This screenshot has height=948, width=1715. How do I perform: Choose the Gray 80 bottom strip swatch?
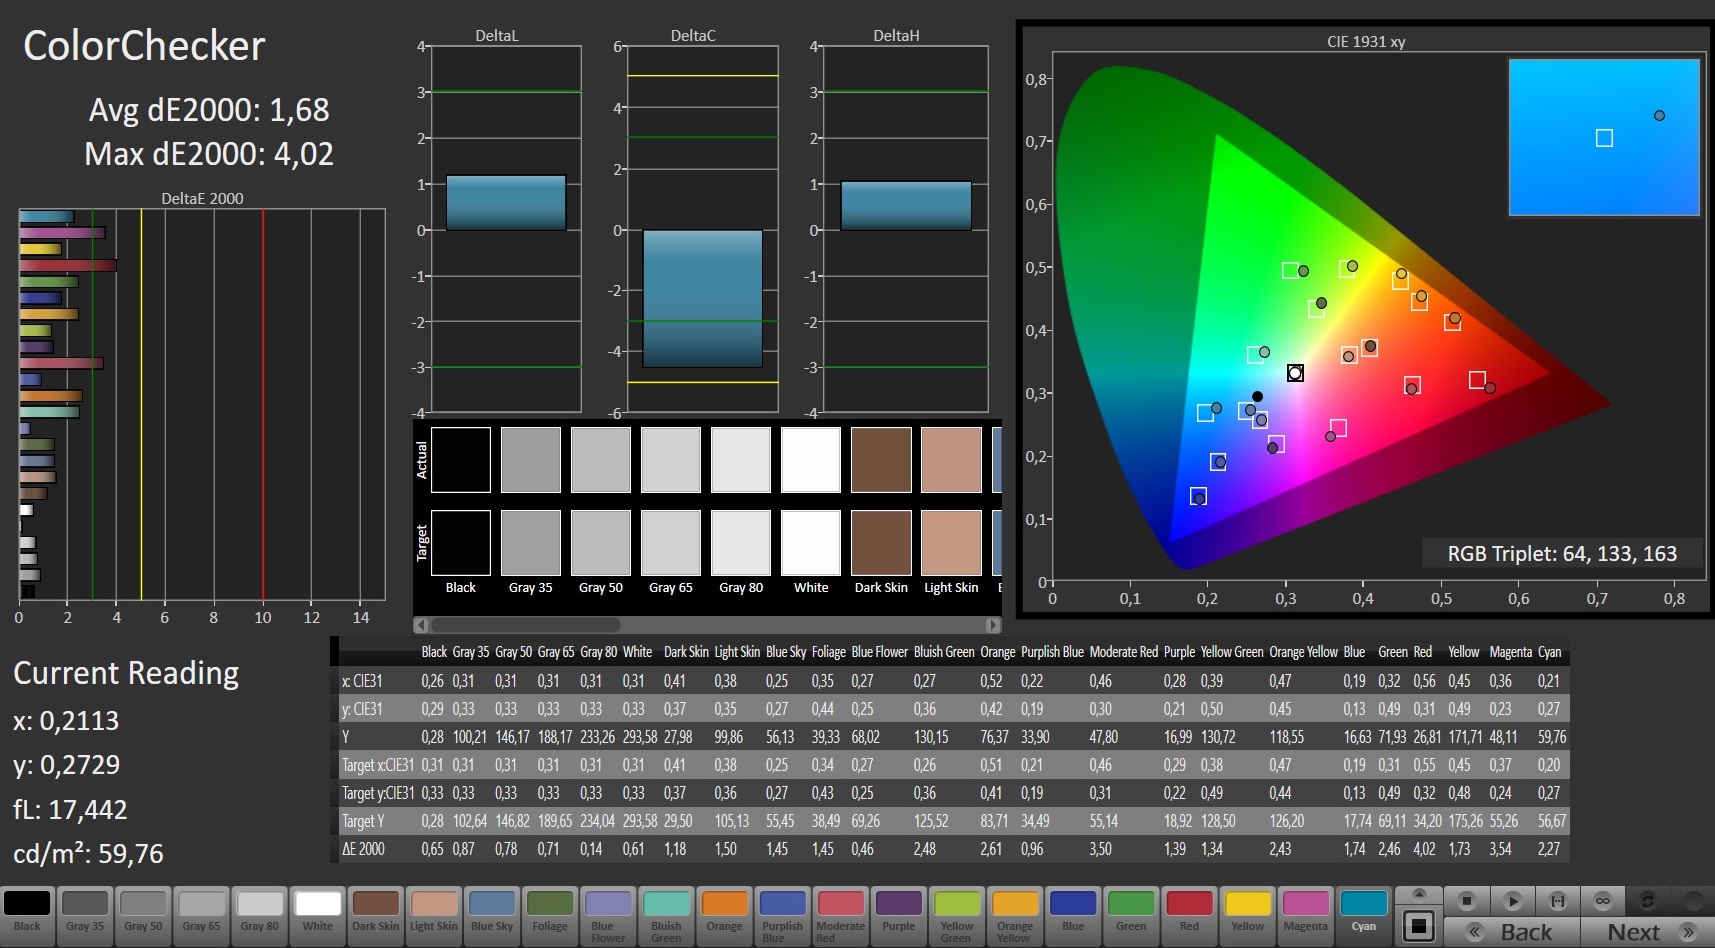(x=259, y=915)
